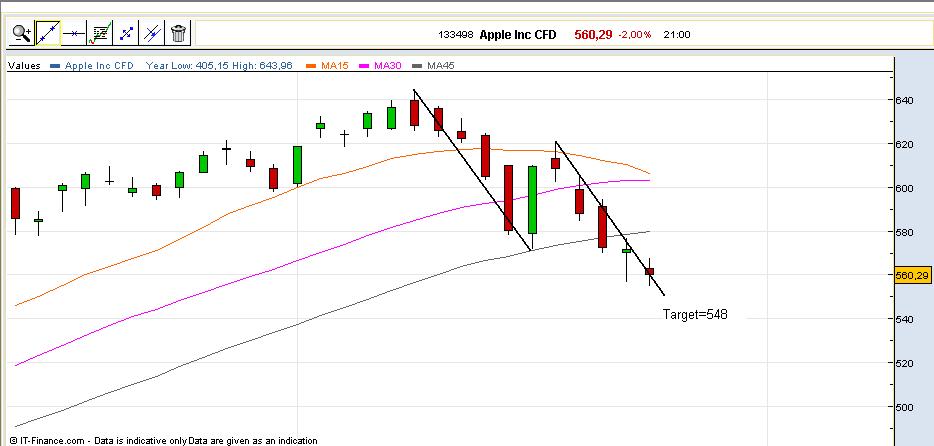
Task: Click the orange MA15 color swatch
Action: click(311, 66)
